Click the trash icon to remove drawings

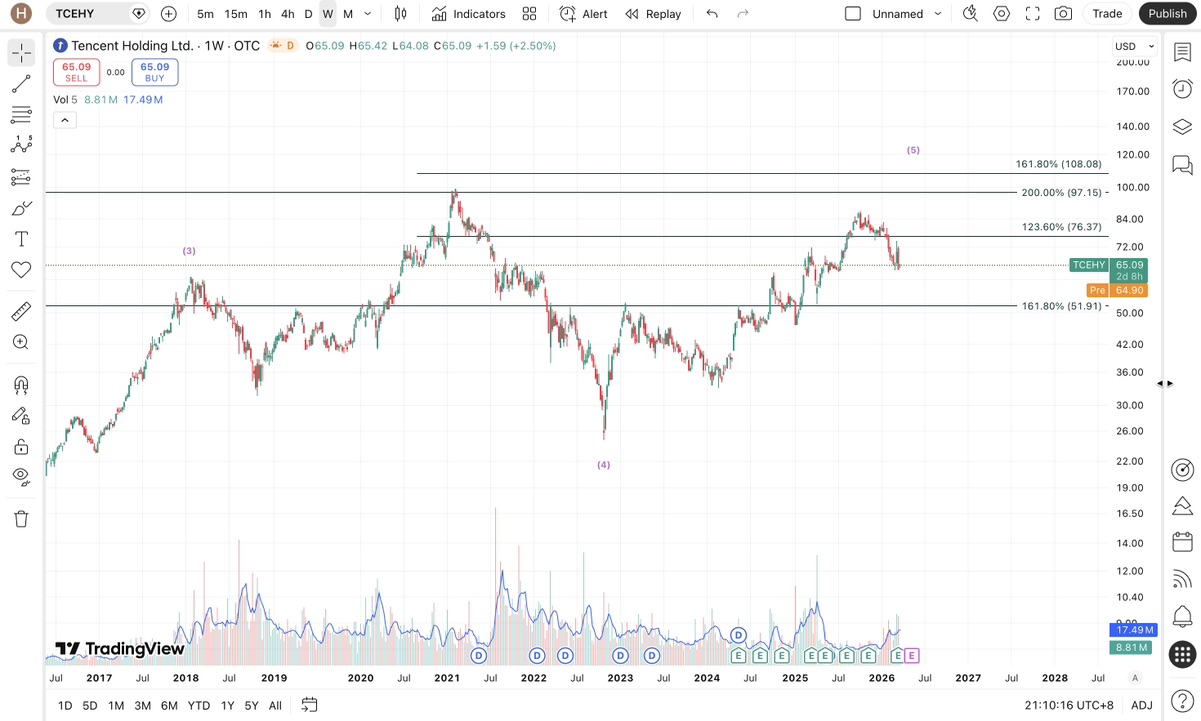click(21, 519)
